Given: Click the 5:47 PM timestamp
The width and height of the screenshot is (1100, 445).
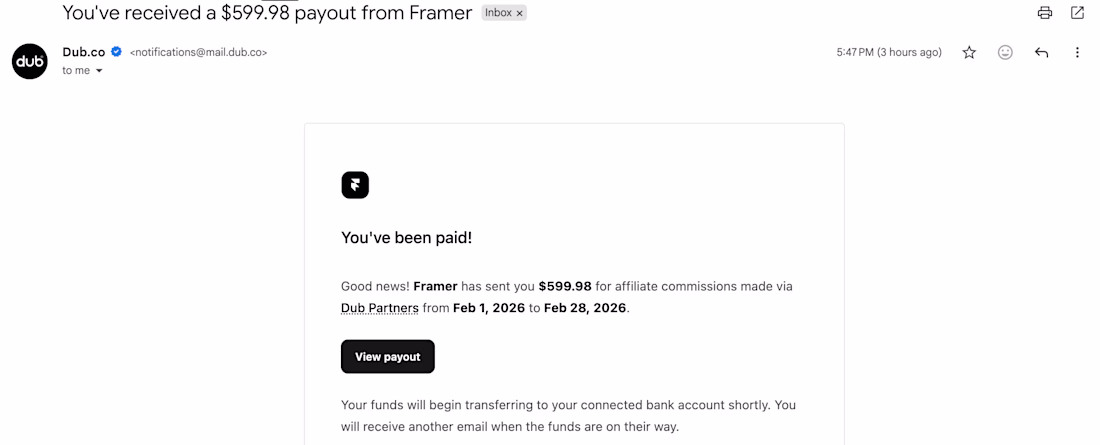Looking at the screenshot, I should (888, 53).
